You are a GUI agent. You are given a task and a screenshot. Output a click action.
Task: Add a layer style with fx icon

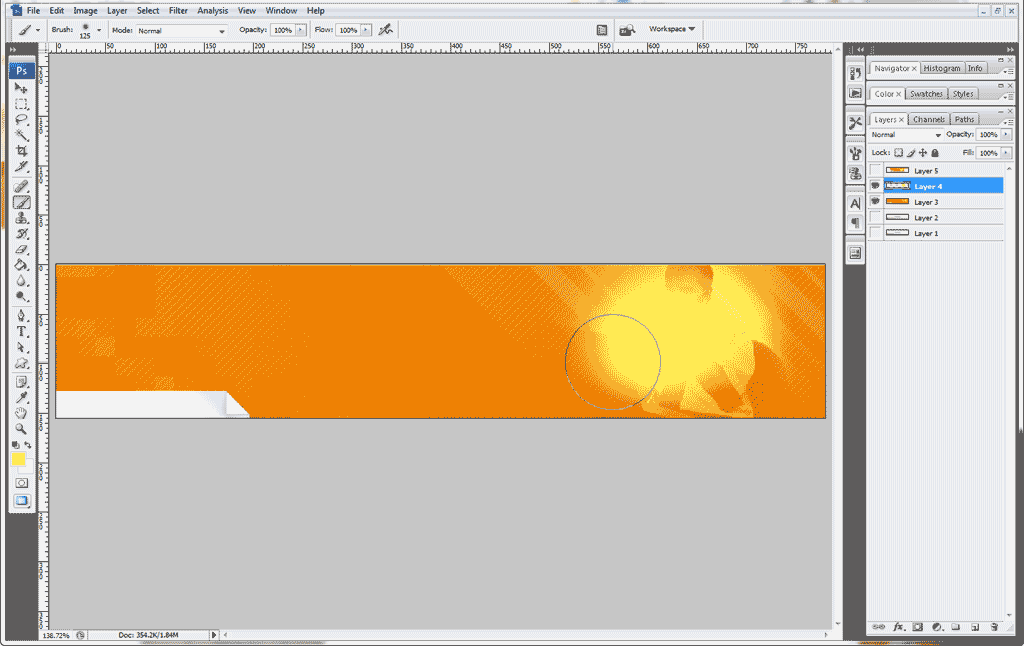(x=898, y=627)
